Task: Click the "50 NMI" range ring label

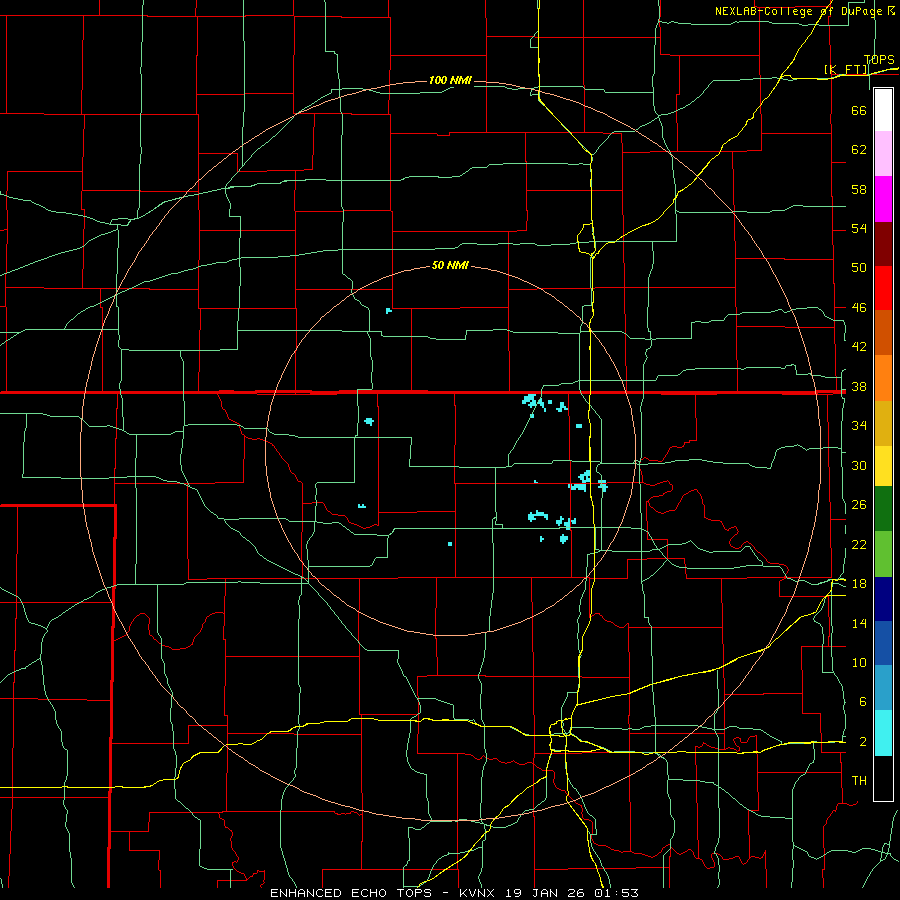Action: 450,265
